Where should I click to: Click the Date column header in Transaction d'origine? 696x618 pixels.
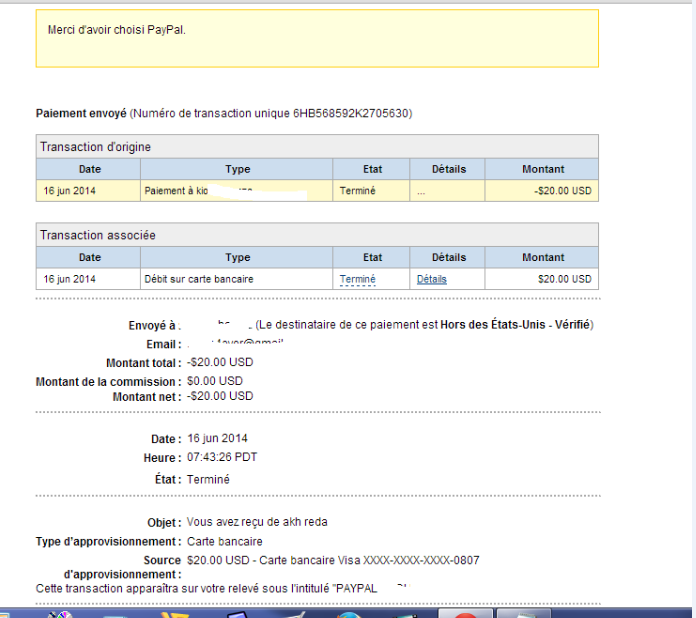[x=90, y=169]
